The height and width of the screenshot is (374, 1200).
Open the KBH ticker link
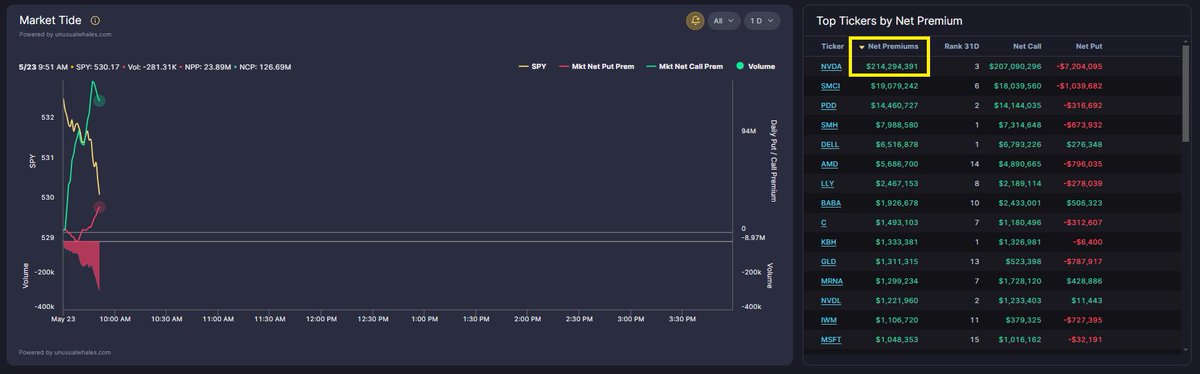pyautogui.click(x=829, y=242)
